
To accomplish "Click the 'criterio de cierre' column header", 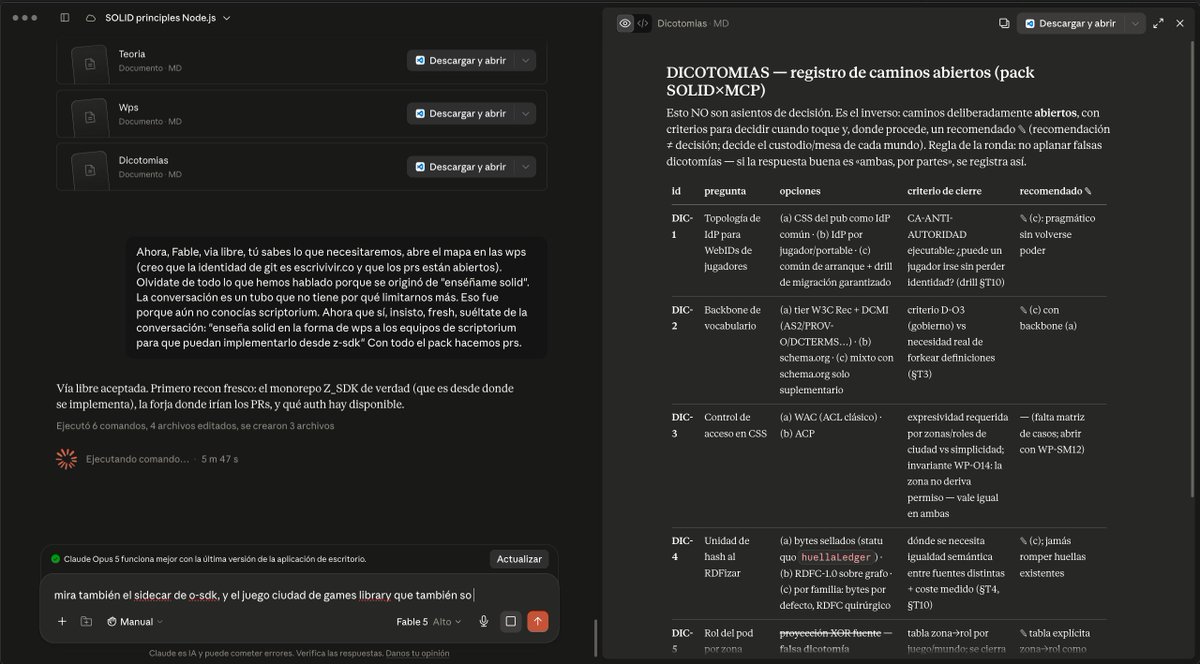I will pyautogui.click(x=944, y=191).
